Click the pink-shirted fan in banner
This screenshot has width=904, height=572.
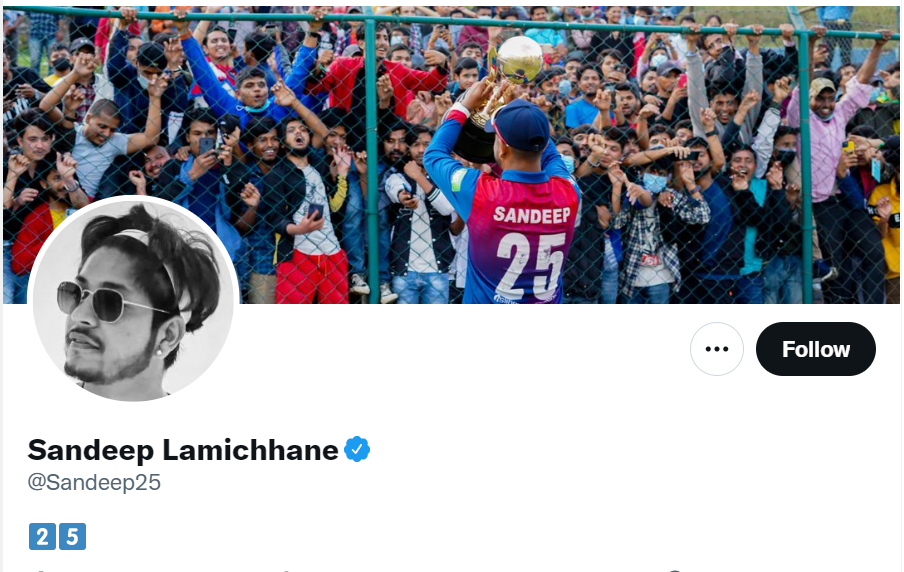tap(825, 136)
